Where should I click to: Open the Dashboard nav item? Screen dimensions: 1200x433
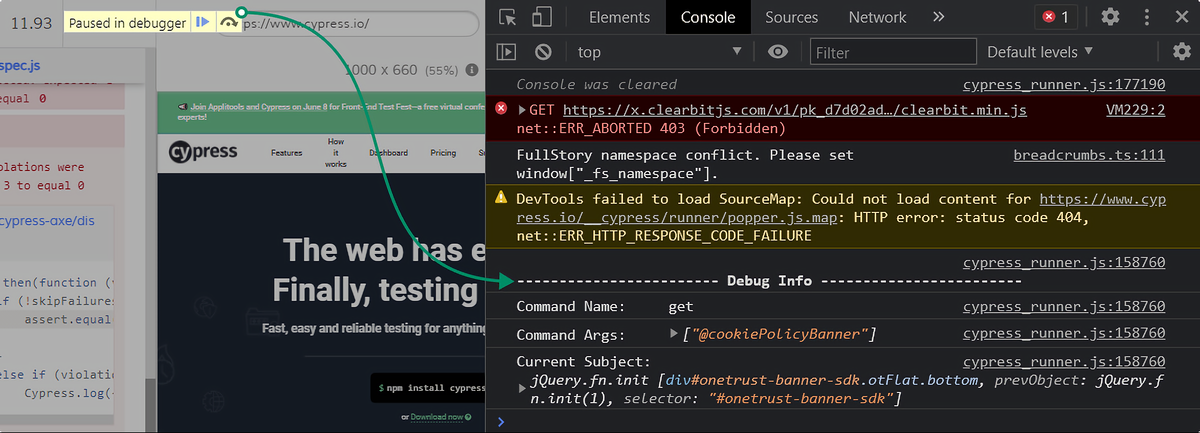click(x=388, y=153)
